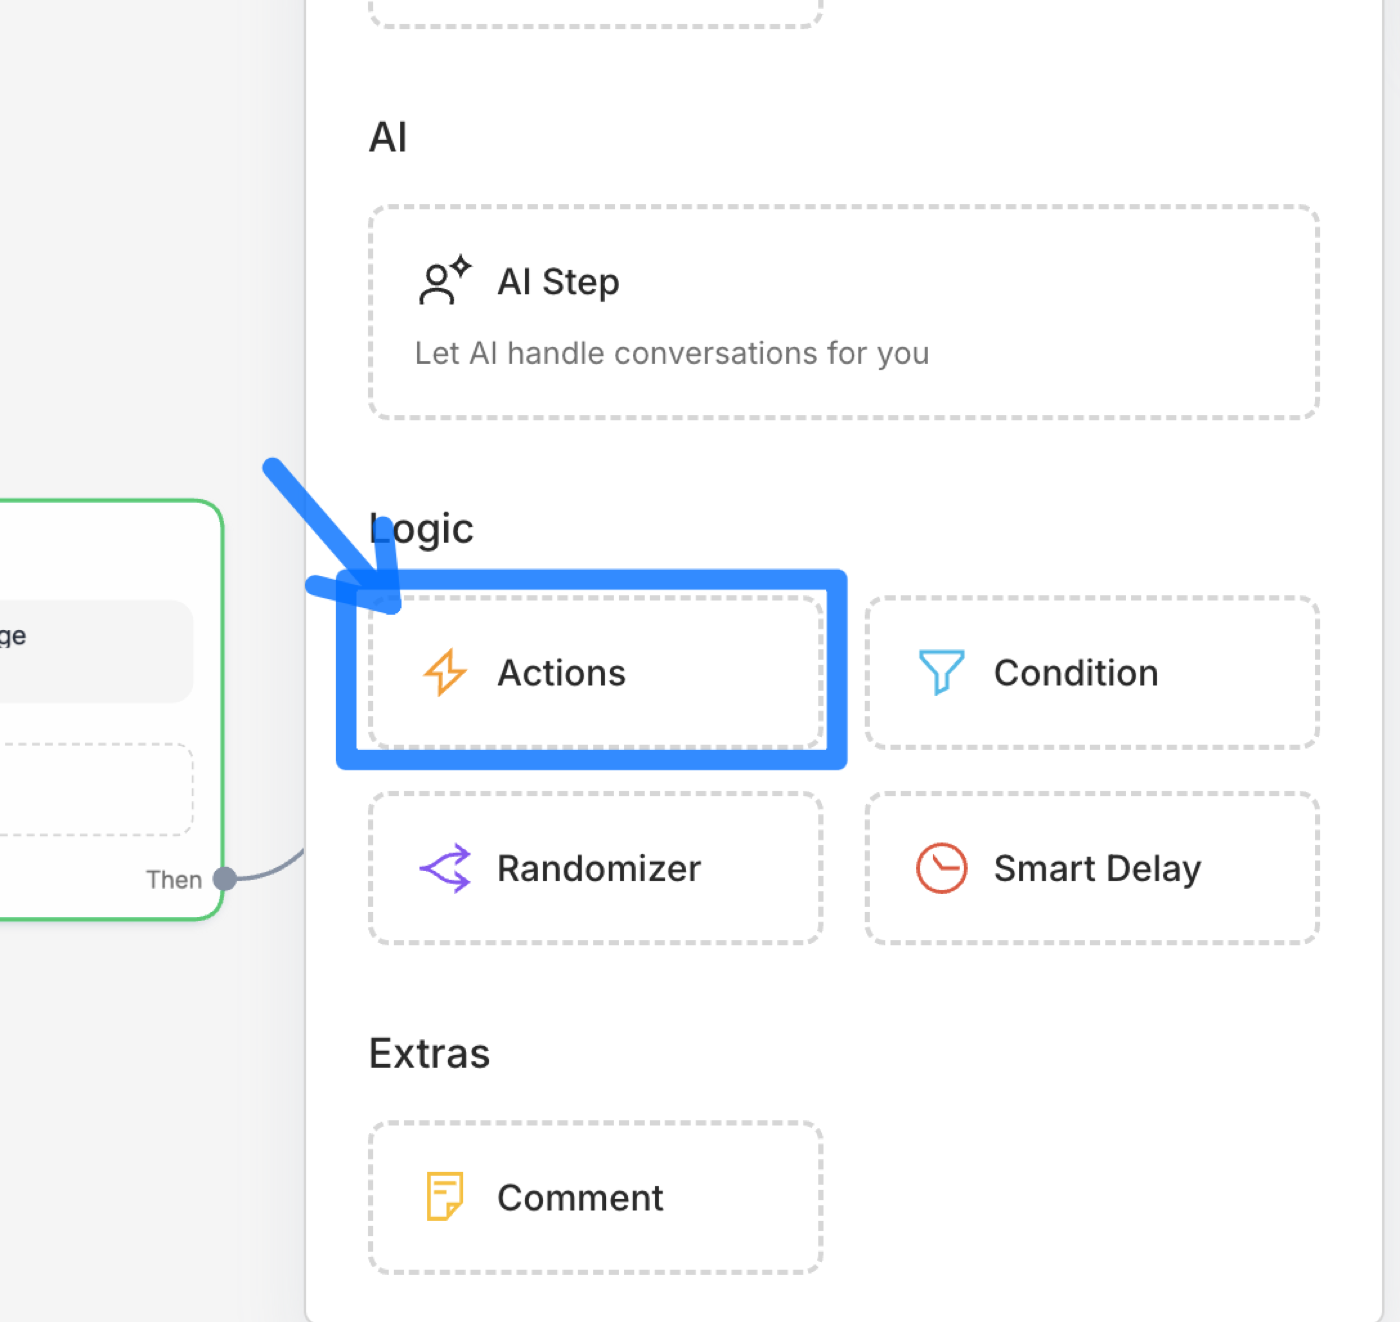This screenshot has width=1400, height=1322.
Task: Click the yellow Comment note icon
Action: [x=445, y=1196]
